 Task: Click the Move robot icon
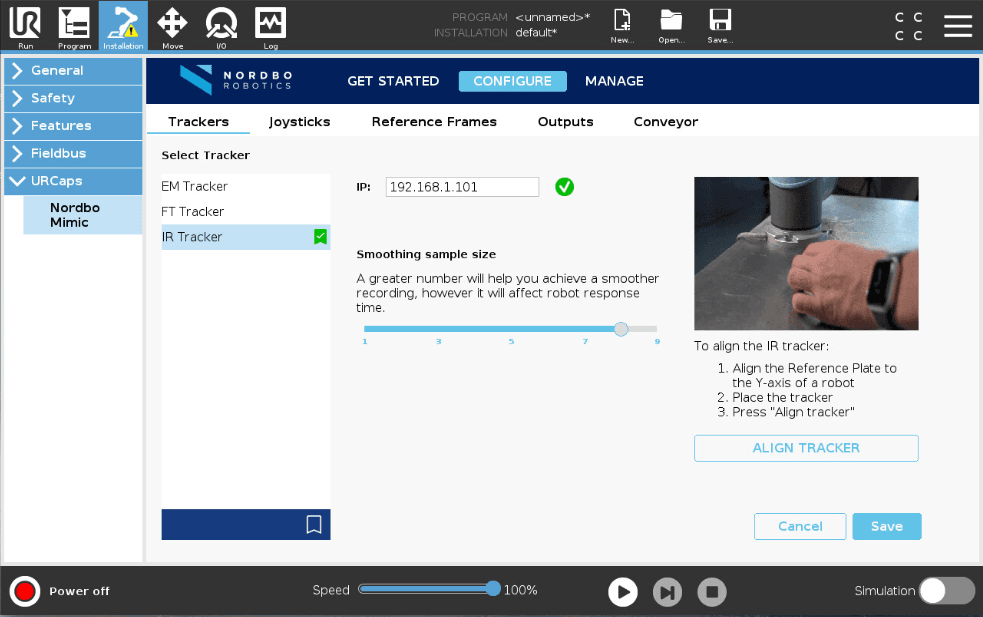[x=172, y=26]
